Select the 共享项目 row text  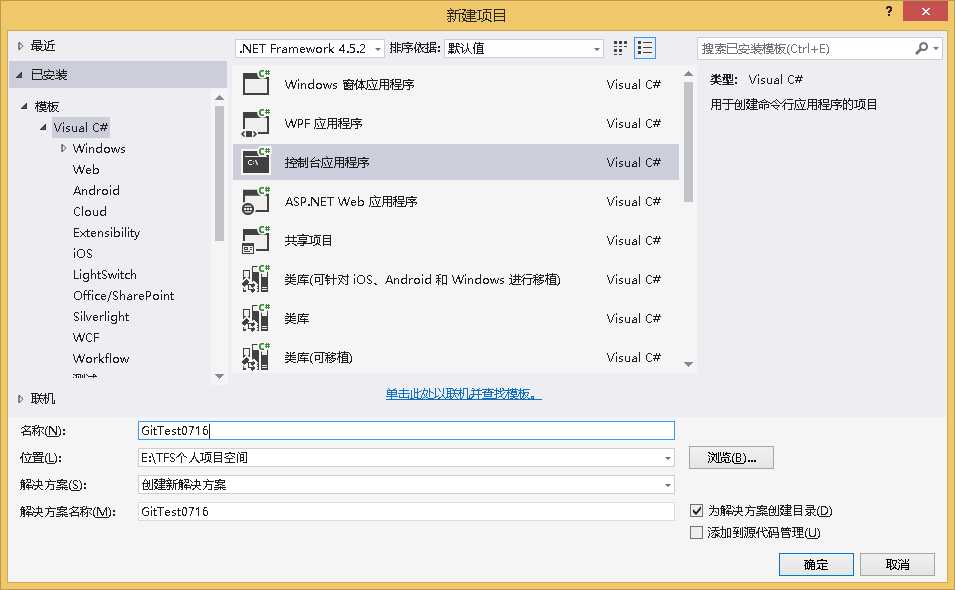(308, 241)
